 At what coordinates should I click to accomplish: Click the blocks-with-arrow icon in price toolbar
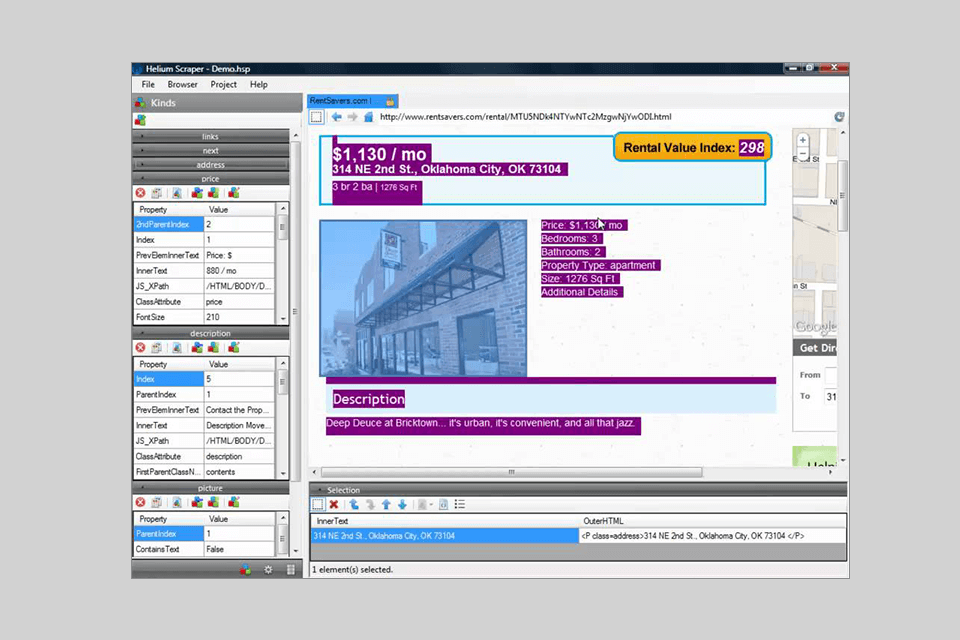tap(197, 193)
